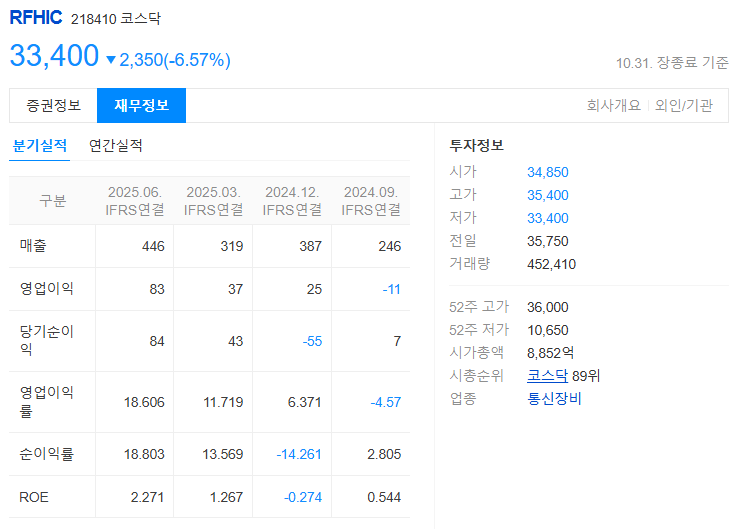Image resolution: width=748 pixels, height=529 pixels.
Task: Click the 2025.03. IFRS연결 column header
Action: click(x=213, y=201)
